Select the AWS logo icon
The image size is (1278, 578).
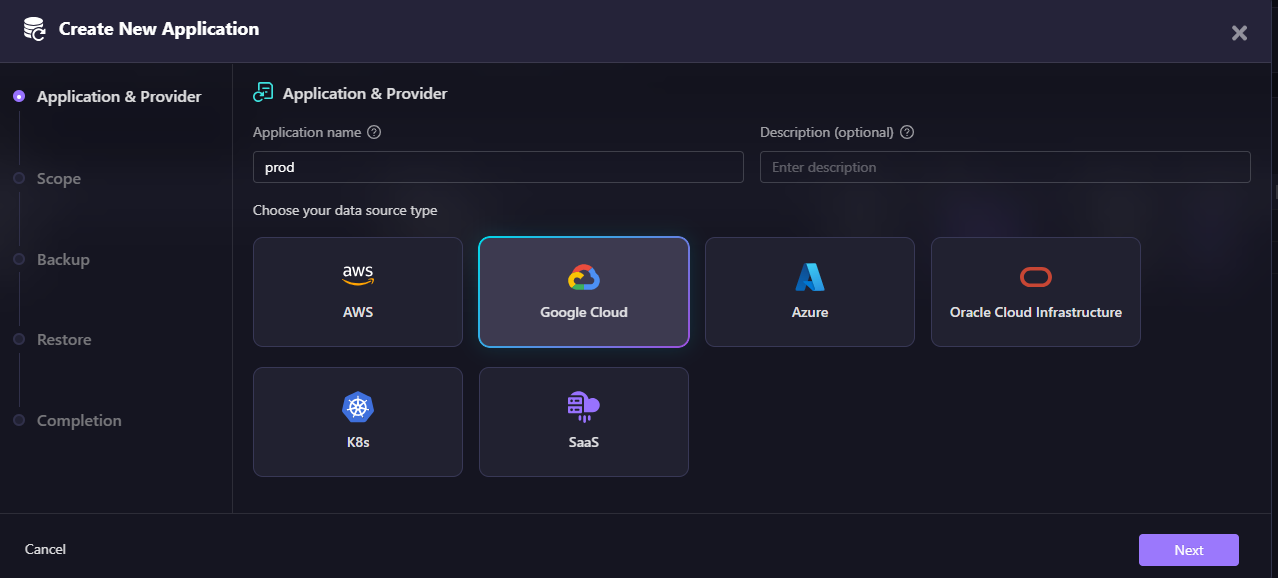[358, 275]
